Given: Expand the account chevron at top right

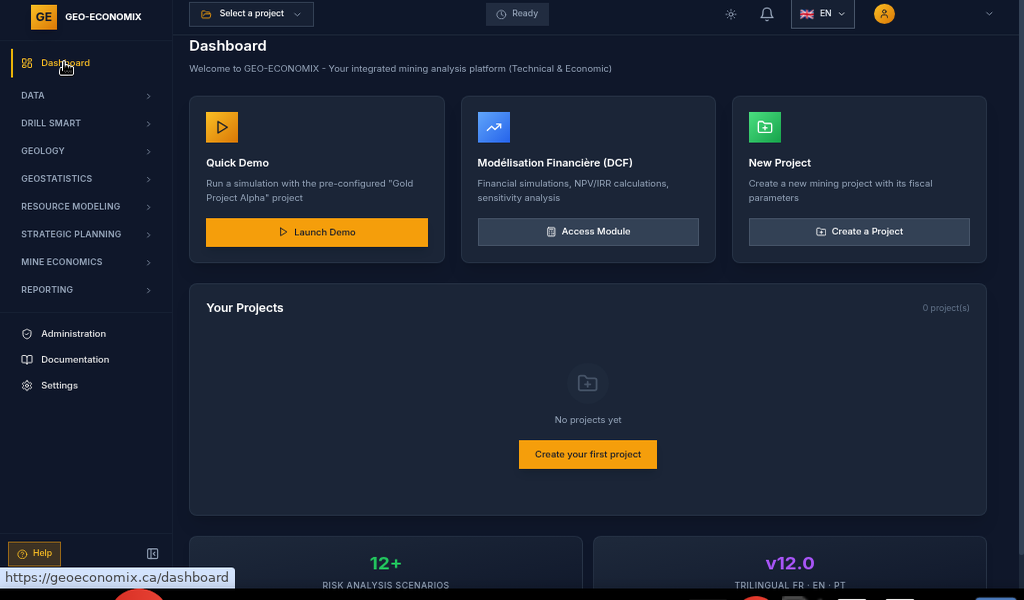Looking at the screenshot, I should [989, 14].
